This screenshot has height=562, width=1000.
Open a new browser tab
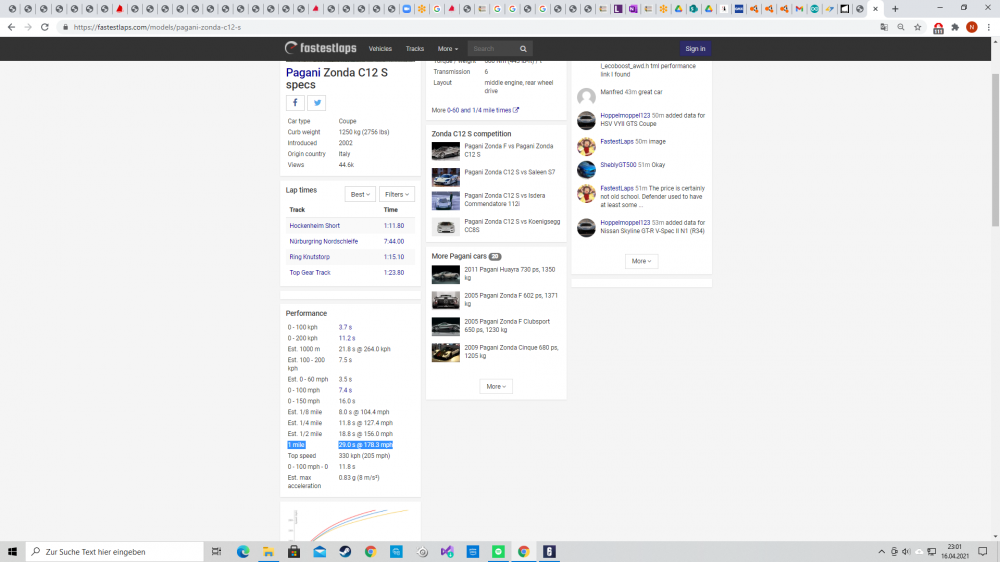click(x=895, y=9)
